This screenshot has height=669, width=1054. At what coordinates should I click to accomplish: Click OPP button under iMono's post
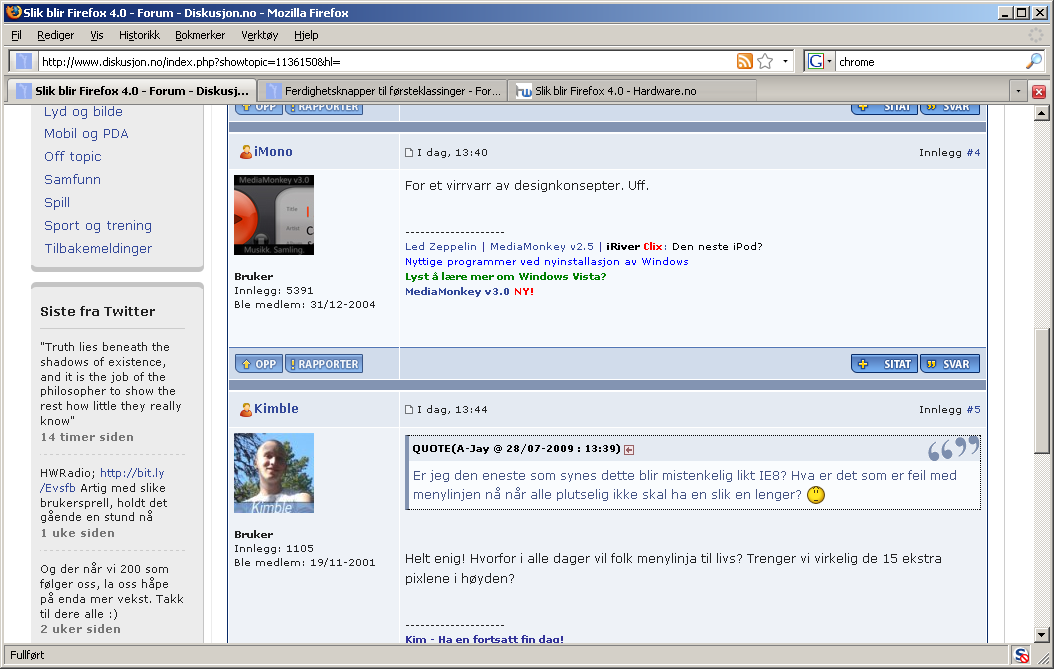pyautogui.click(x=259, y=364)
